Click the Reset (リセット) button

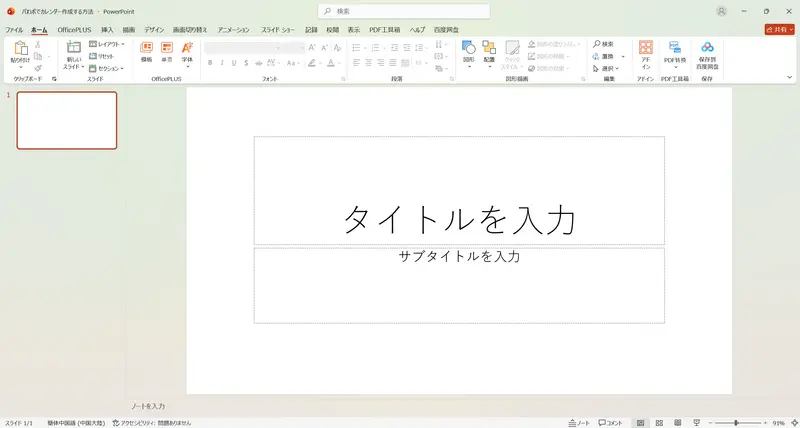(102, 56)
